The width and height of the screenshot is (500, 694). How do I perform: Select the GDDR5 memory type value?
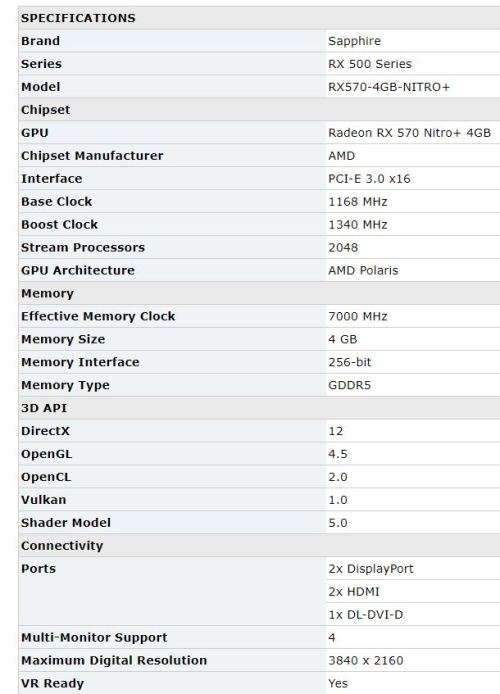[350, 386]
